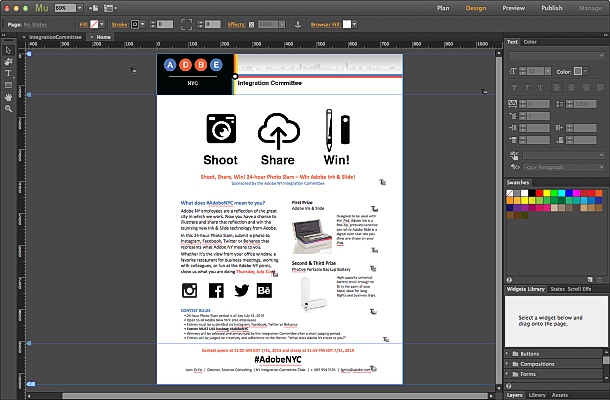
Task: Expand the Forms widget folder
Action: 507,374
